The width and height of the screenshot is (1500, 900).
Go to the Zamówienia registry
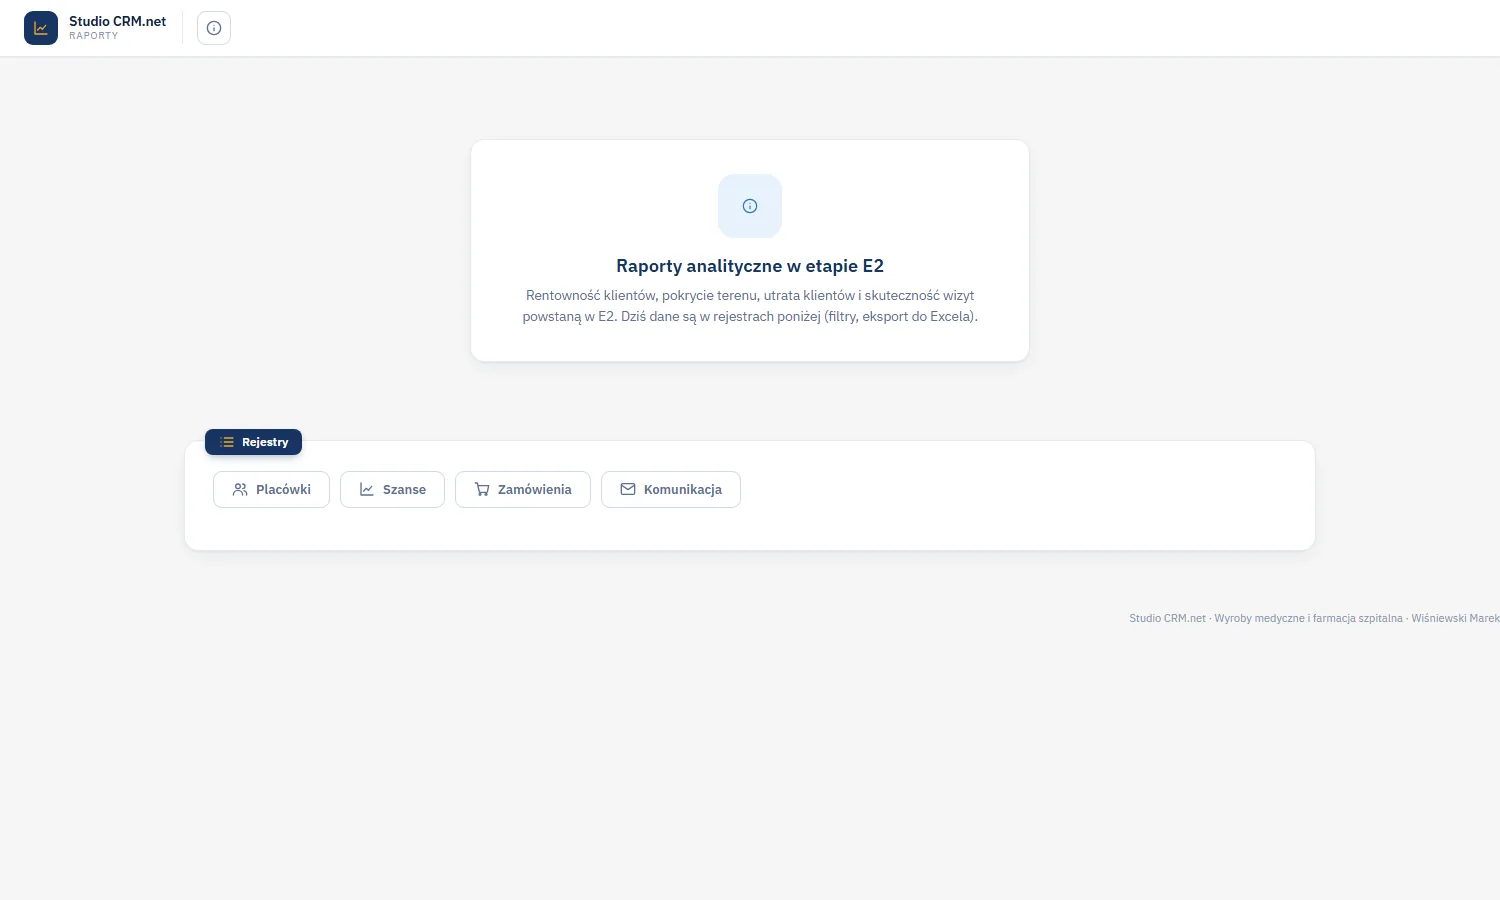pos(523,490)
